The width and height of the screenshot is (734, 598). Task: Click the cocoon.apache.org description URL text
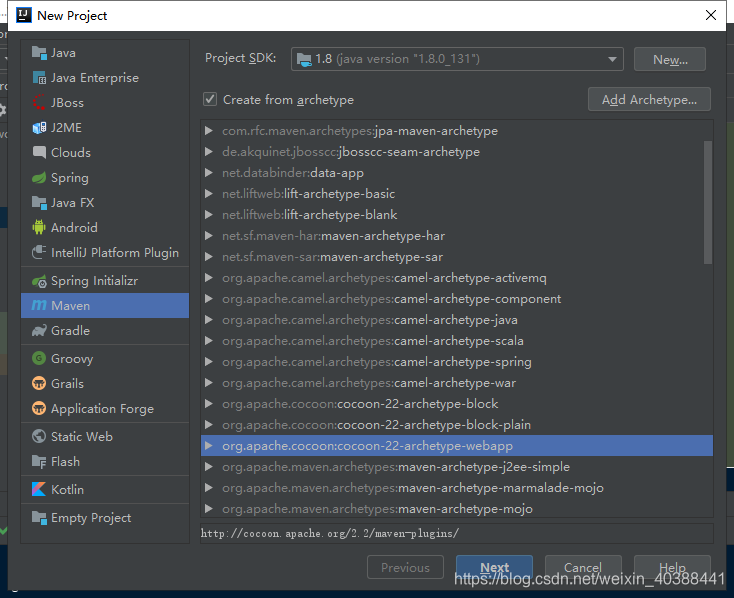tap(330, 533)
